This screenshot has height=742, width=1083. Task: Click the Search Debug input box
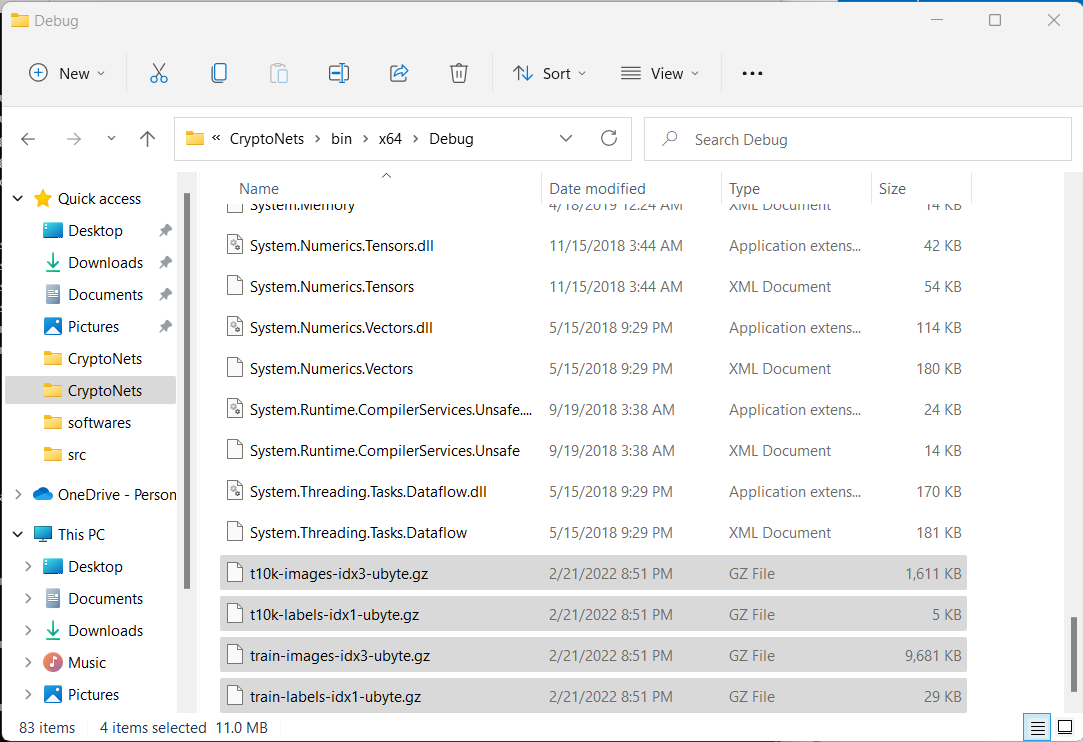(860, 139)
